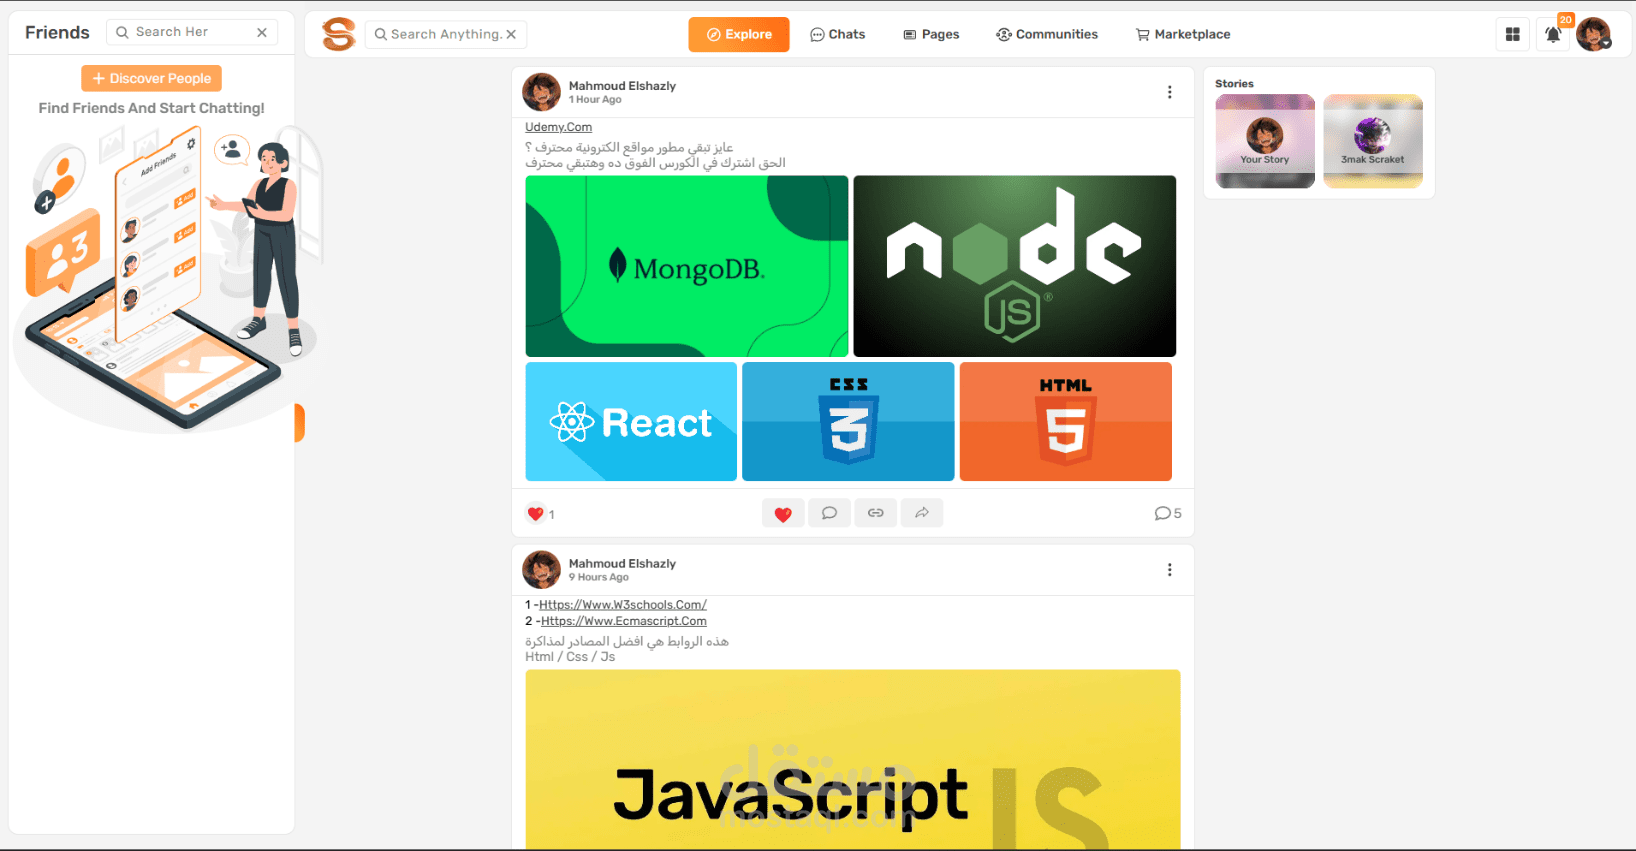Open the Your Story card
Screen dimensions: 1636x851
(x=1265, y=141)
